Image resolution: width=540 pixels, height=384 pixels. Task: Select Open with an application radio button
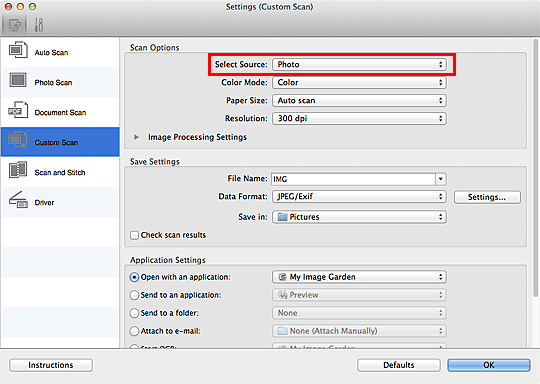pyautogui.click(x=134, y=277)
